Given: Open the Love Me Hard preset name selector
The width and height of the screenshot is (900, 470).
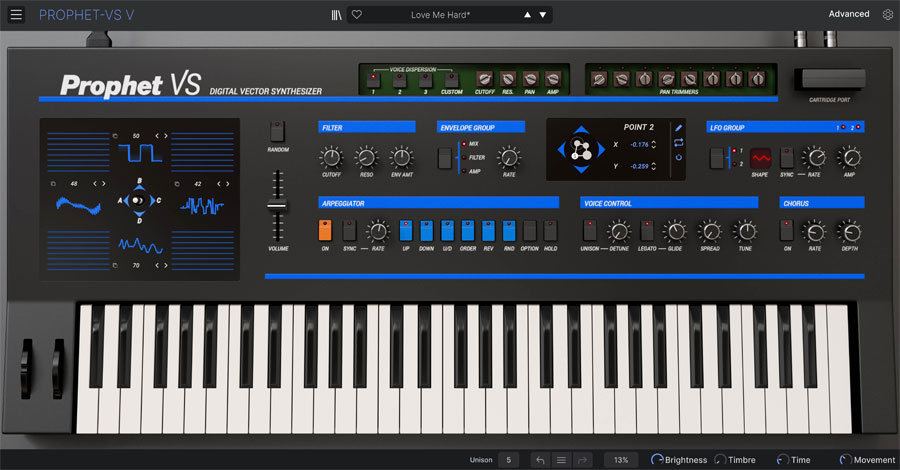Looking at the screenshot, I should [x=440, y=15].
